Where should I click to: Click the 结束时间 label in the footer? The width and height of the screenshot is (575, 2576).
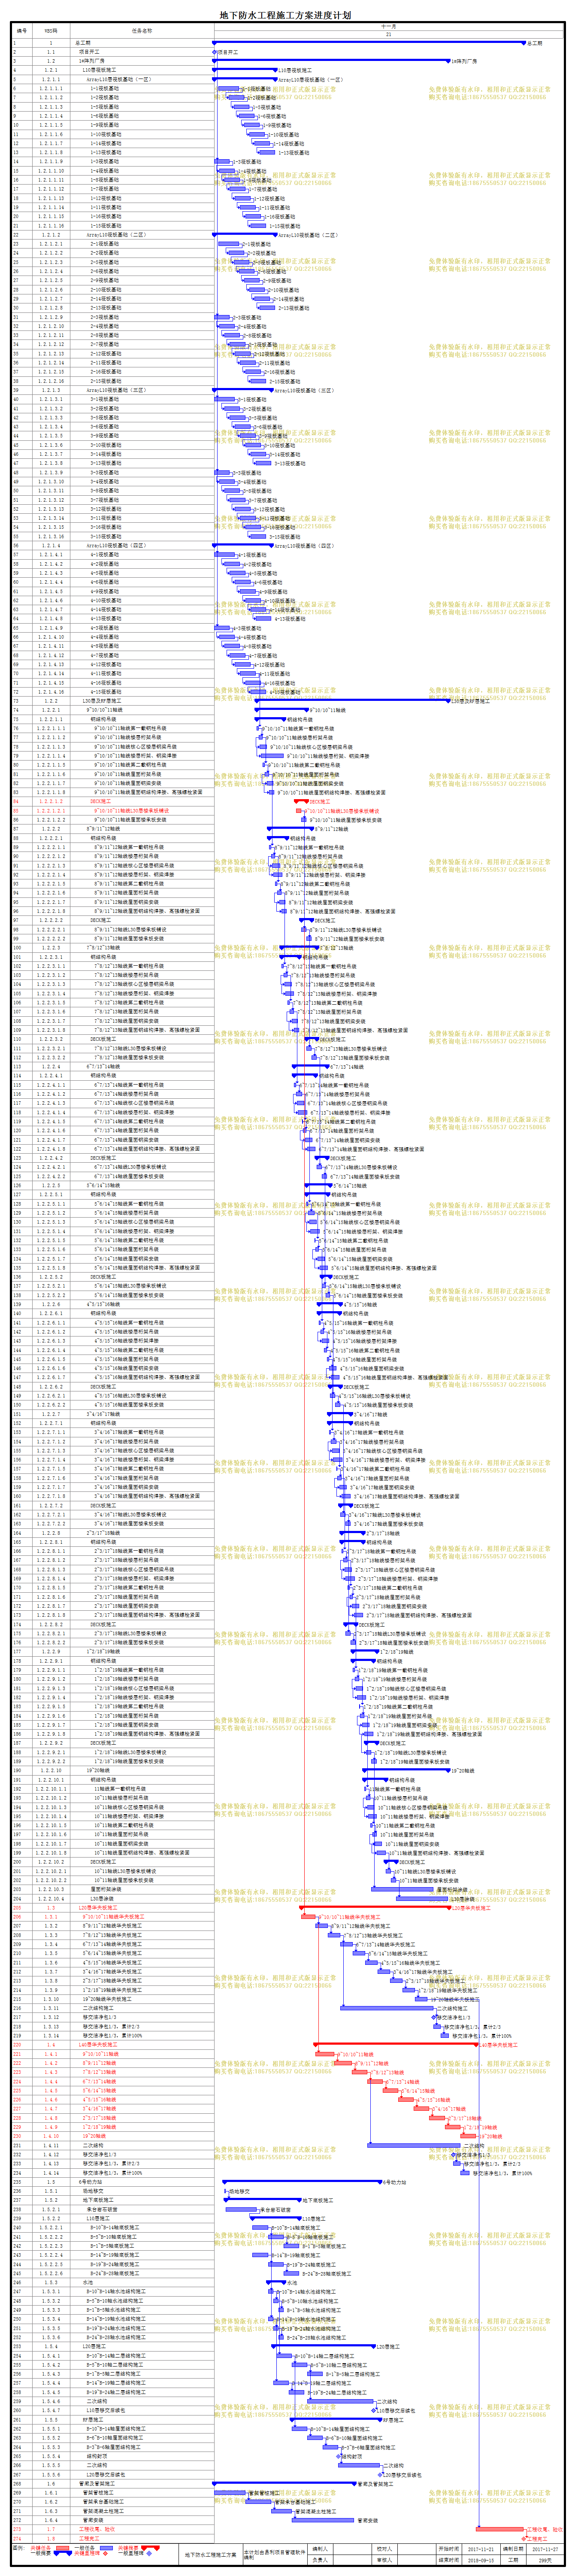pyautogui.click(x=448, y=2560)
